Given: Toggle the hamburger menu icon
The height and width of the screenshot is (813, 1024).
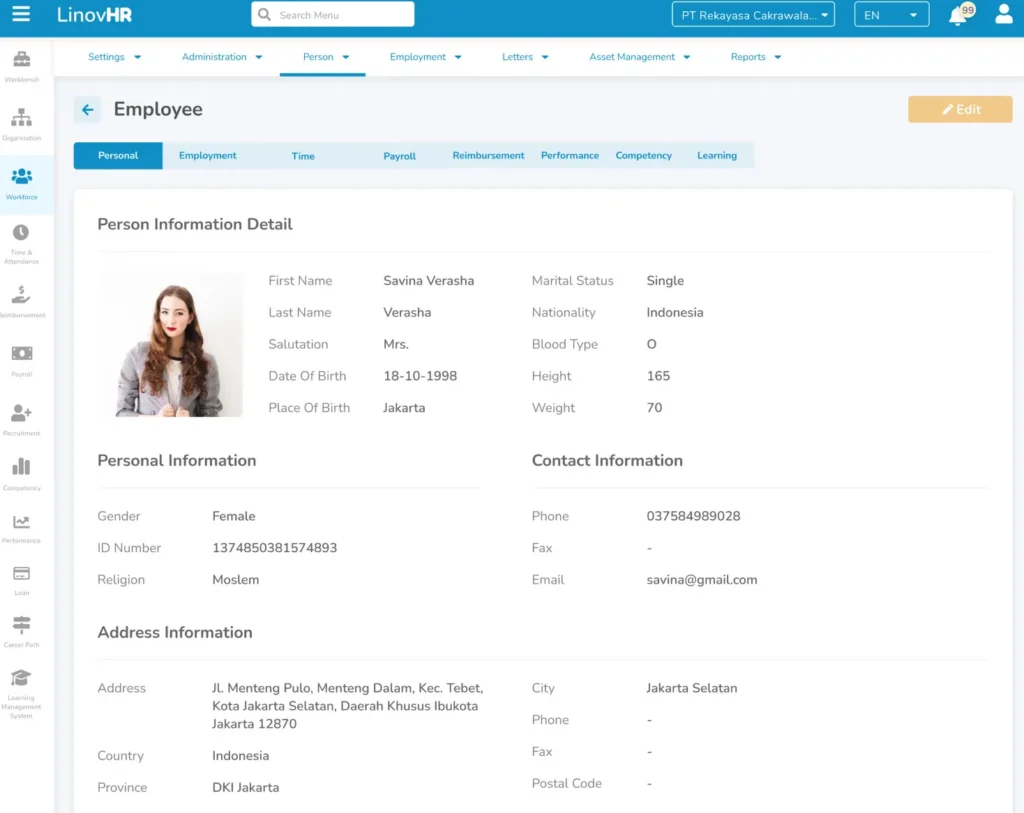Looking at the screenshot, I should click(x=20, y=15).
